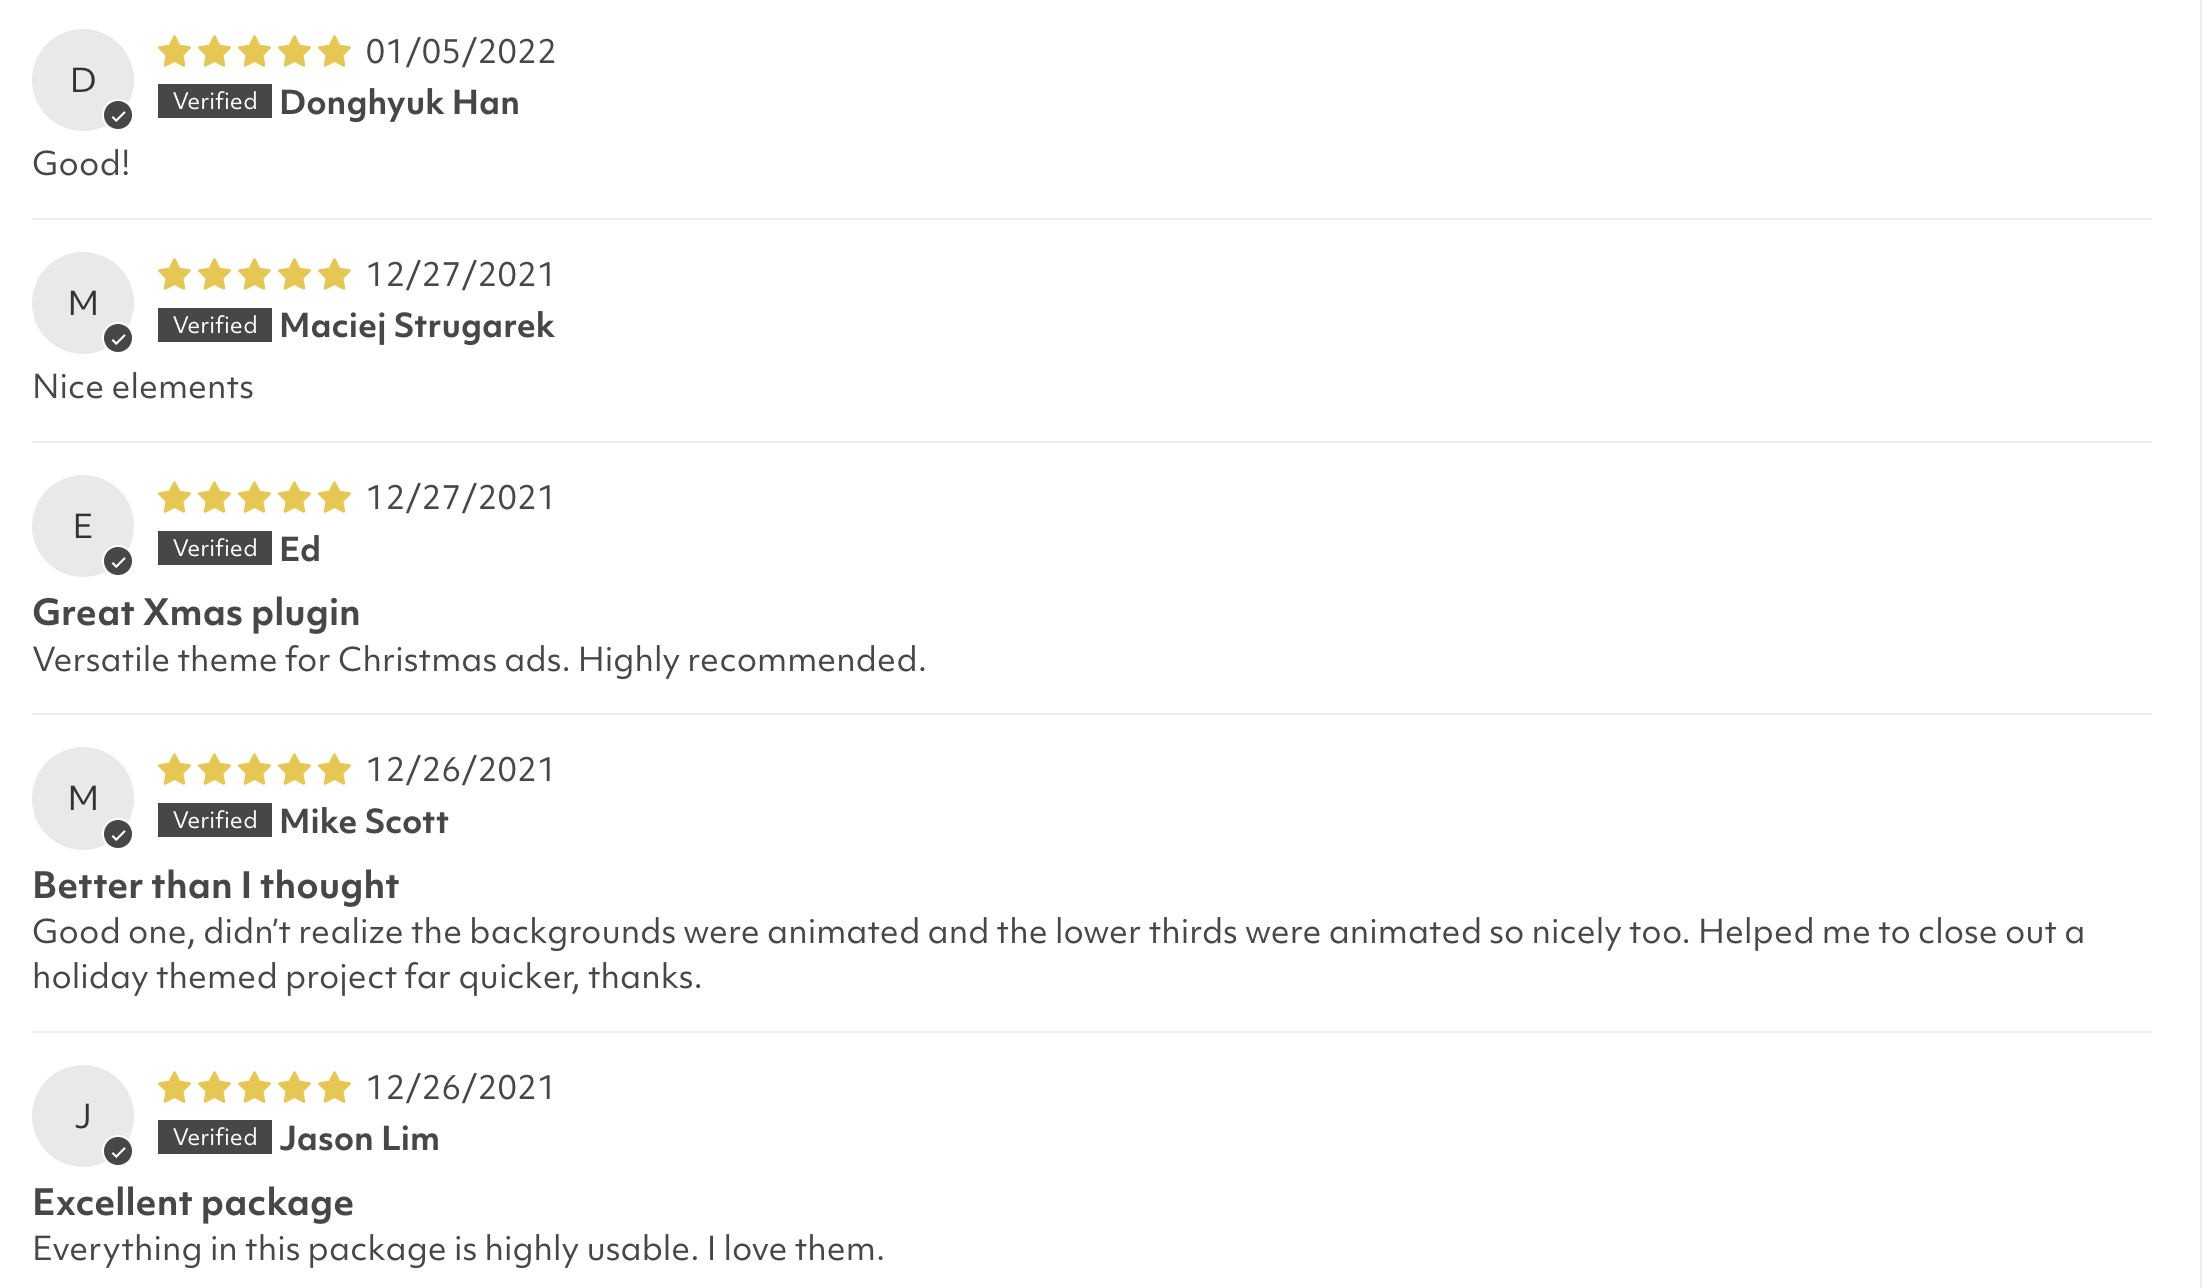
Task: Click the 01/05/2022 review date
Action: 460,52
